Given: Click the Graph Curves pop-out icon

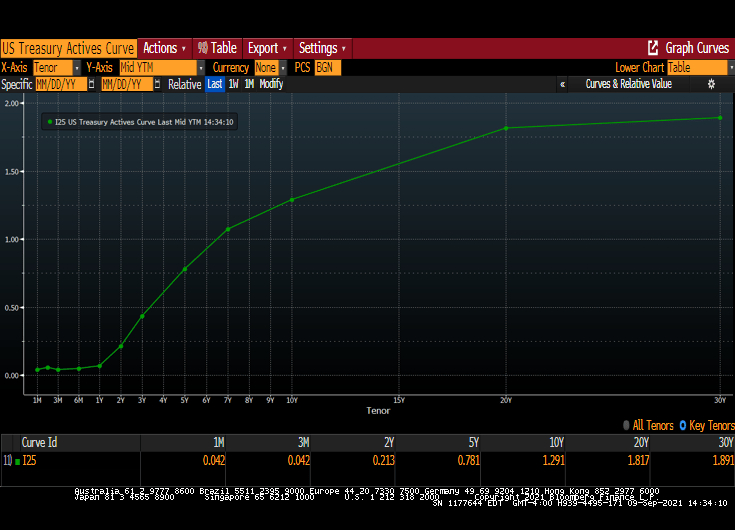Looking at the screenshot, I should 653,48.
